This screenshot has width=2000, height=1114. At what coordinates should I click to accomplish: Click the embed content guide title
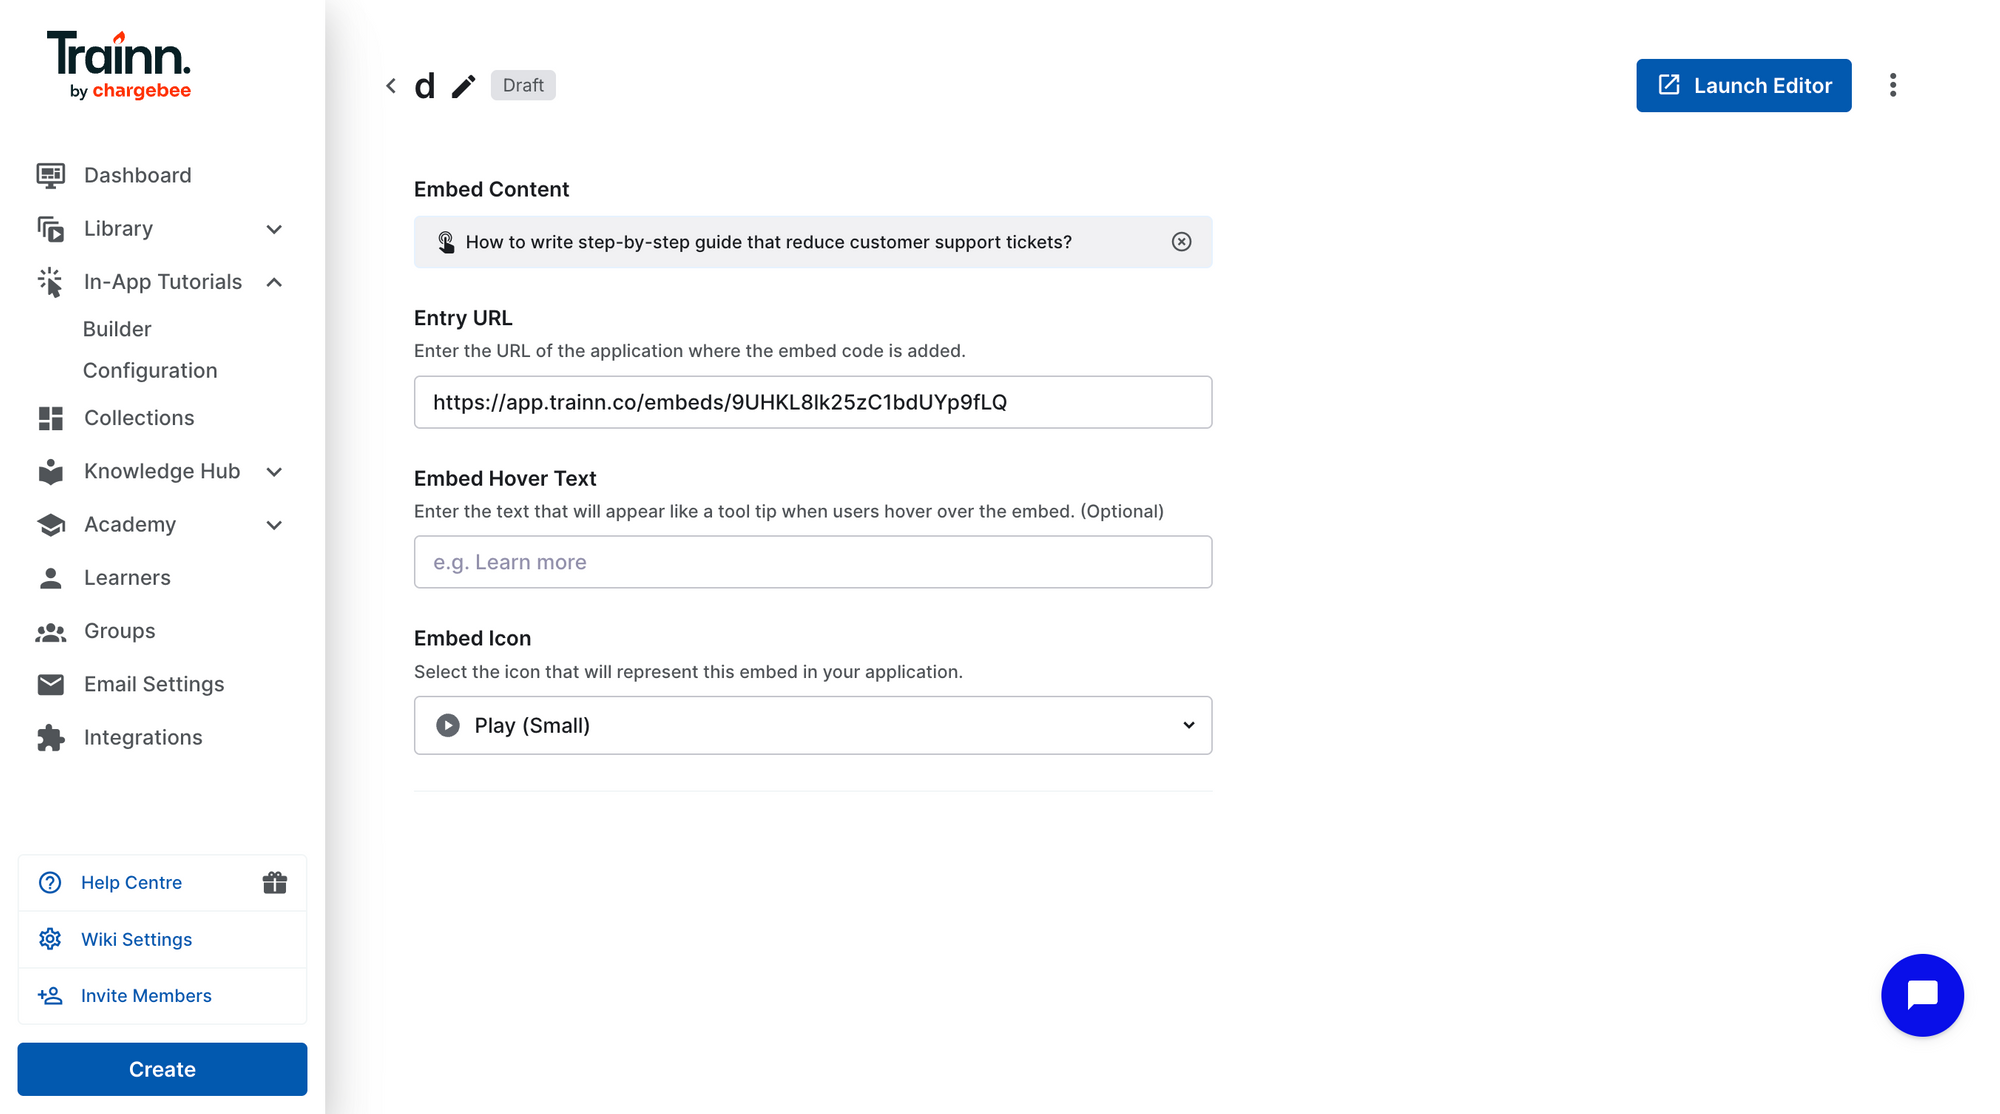(x=768, y=242)
